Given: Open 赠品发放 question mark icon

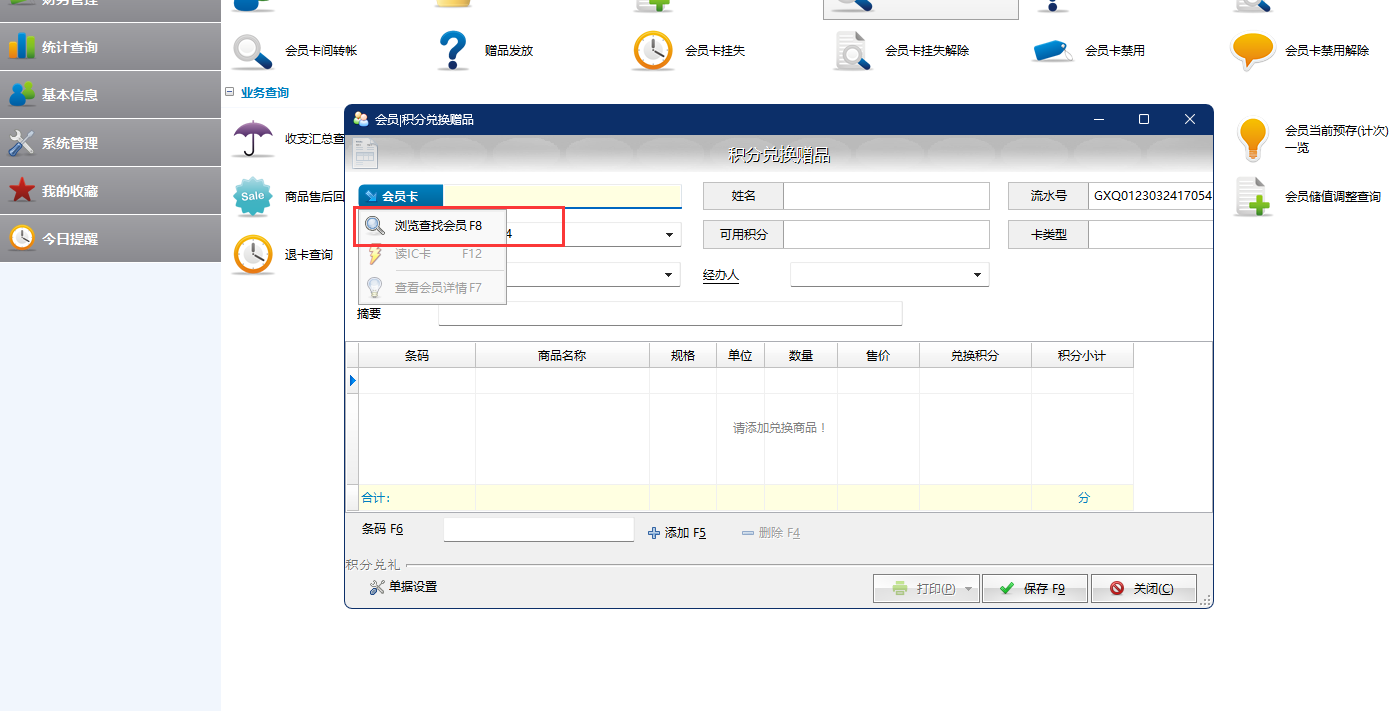Looking at the screenshot, I should click(x=453, y=51).
